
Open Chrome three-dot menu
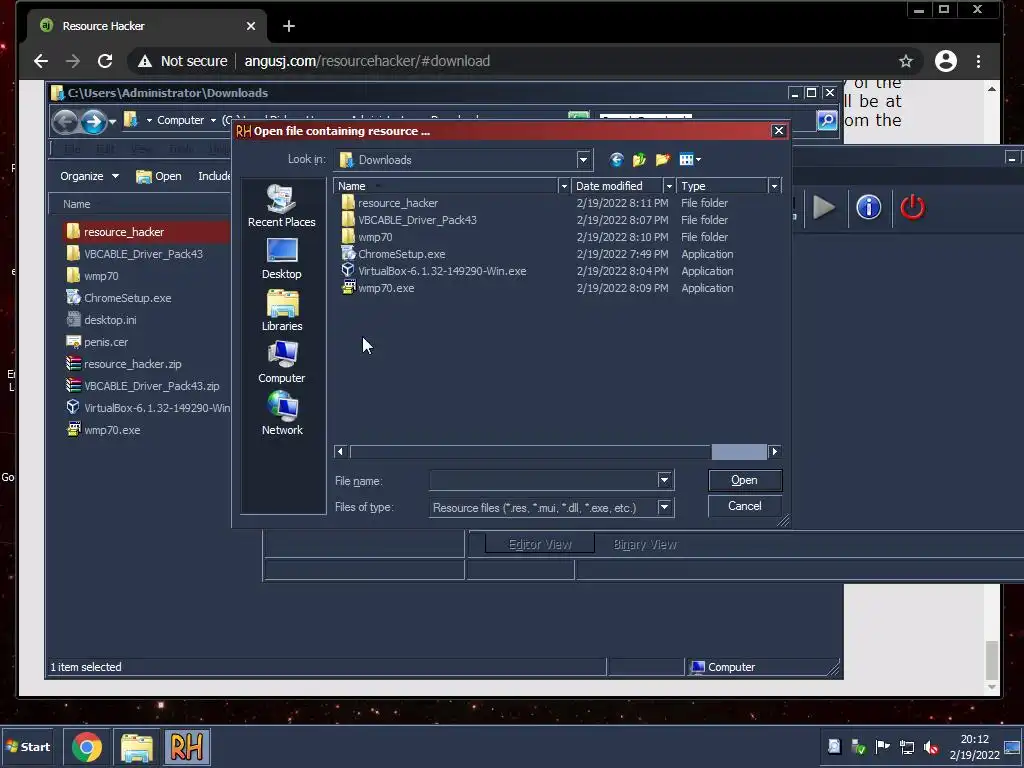[x=978, y=61]
